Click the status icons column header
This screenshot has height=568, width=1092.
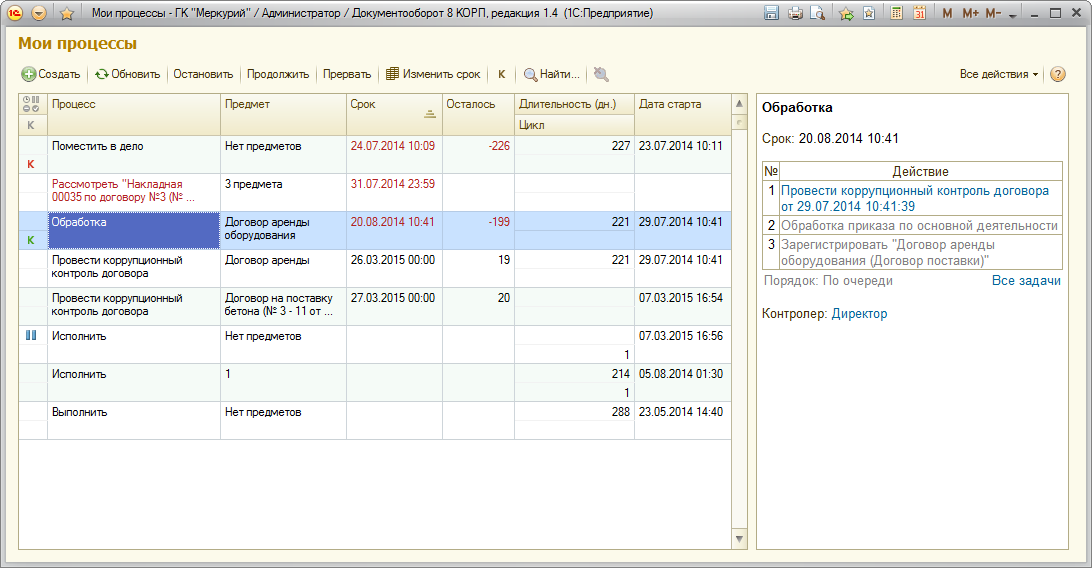pos(33,104)
